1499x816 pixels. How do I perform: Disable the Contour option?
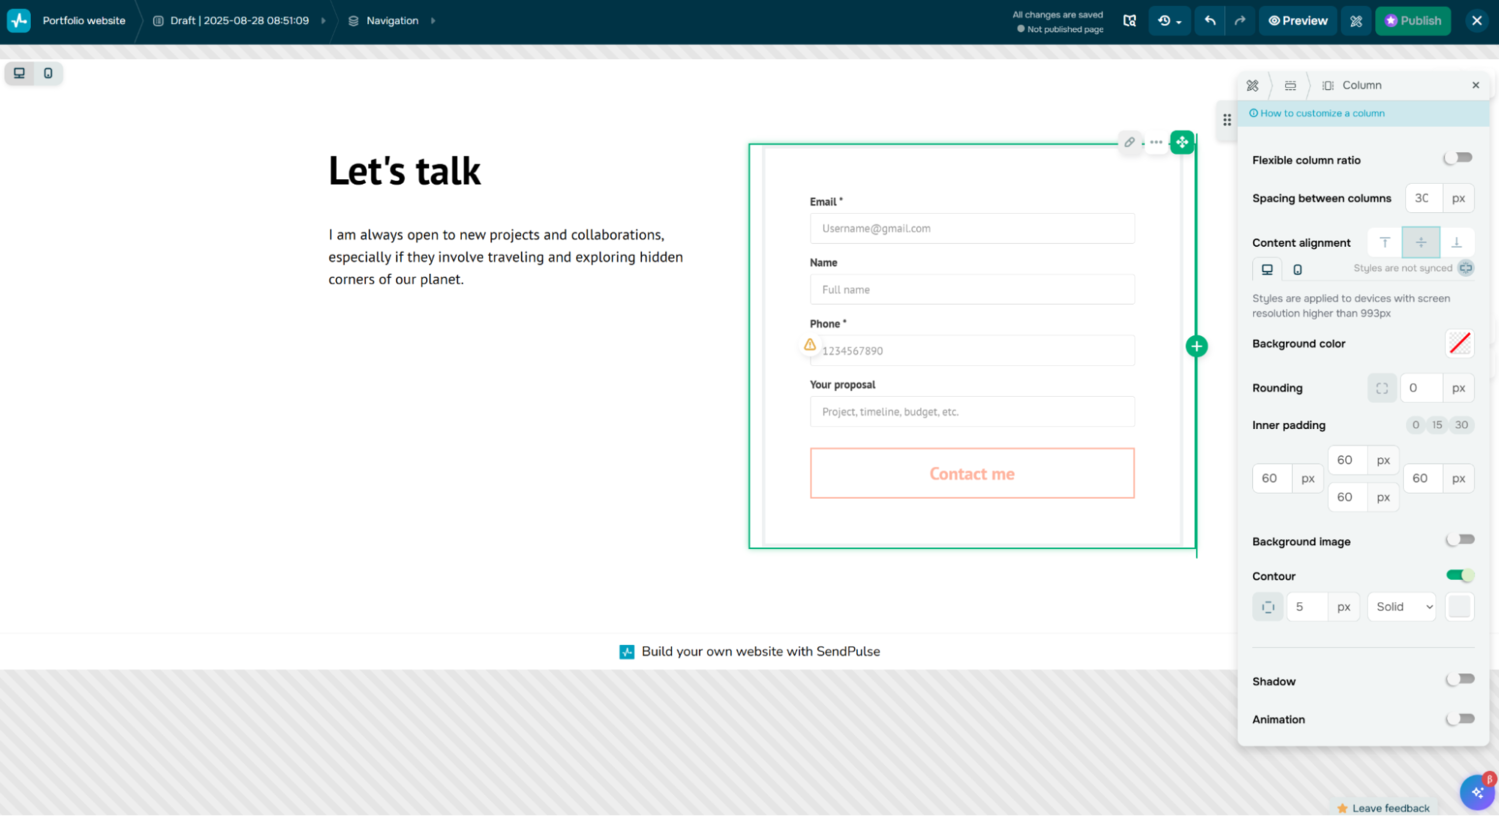point(1459,575)
